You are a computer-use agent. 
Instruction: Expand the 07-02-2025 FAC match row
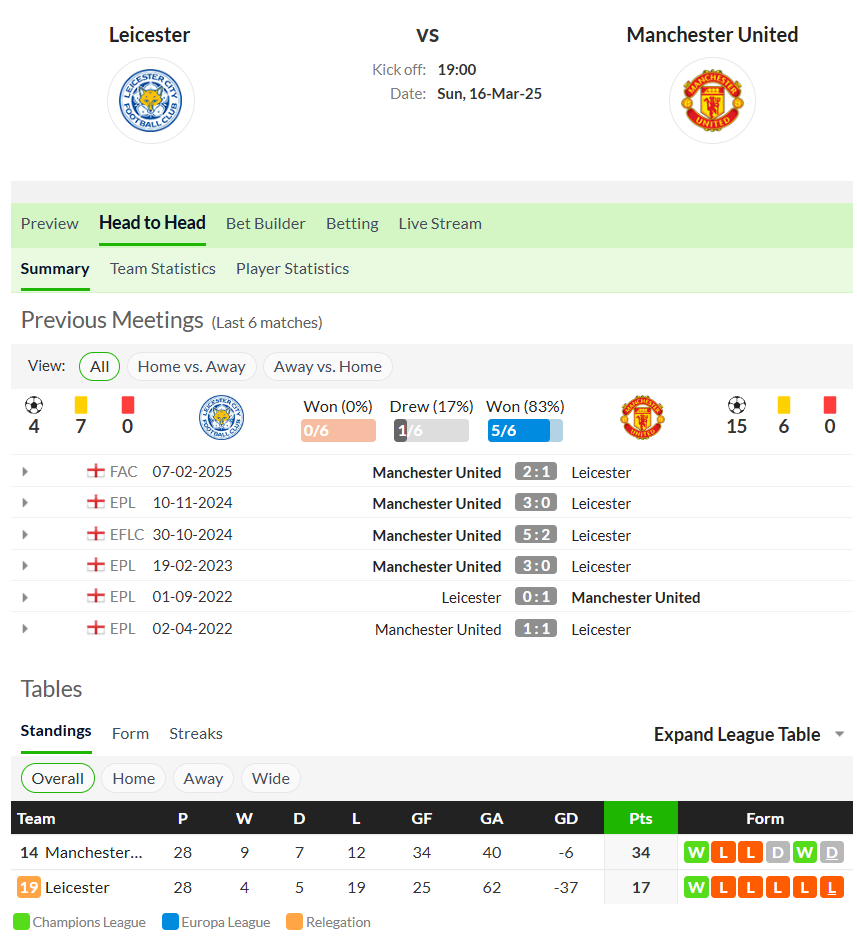tap(25, 472)
